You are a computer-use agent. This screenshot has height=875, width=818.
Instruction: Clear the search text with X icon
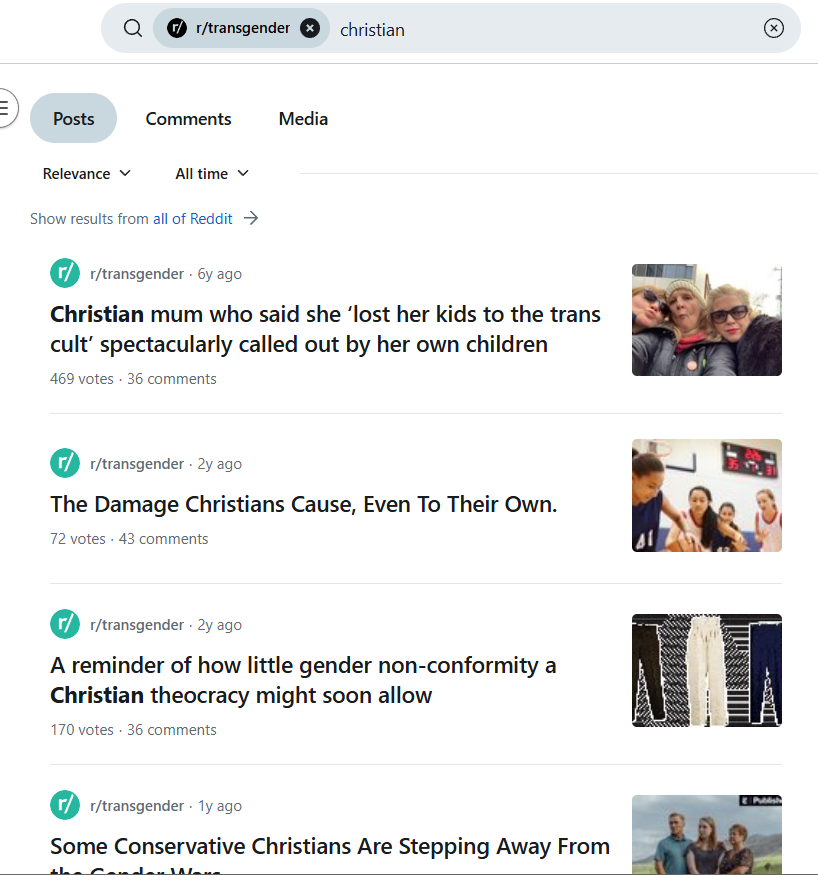(x=773, y=28)
